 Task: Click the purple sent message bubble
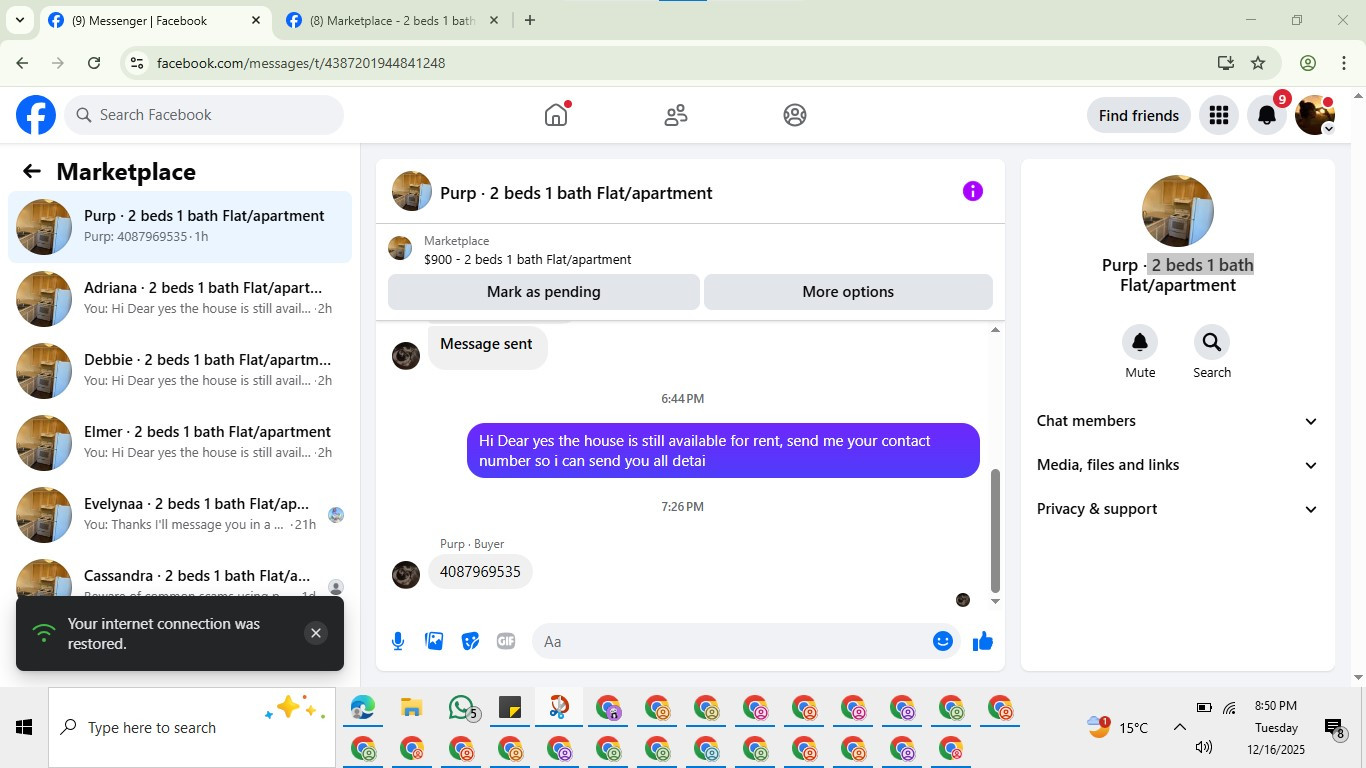pos(723,450)
